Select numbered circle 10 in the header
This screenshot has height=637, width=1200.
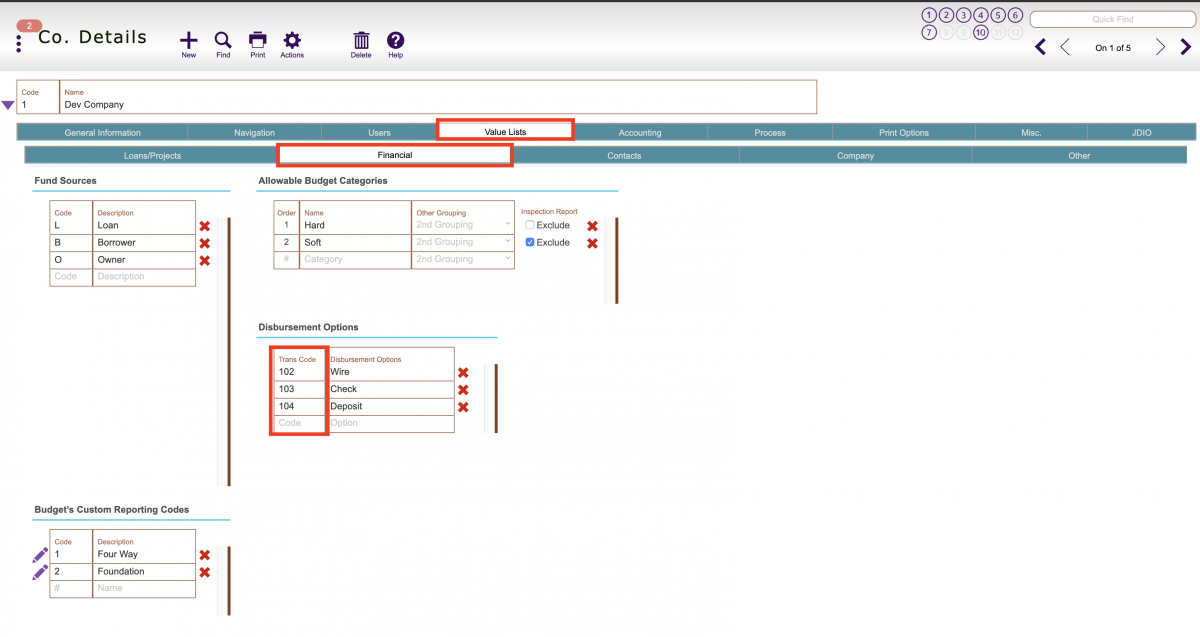click(x=980, y=32)
